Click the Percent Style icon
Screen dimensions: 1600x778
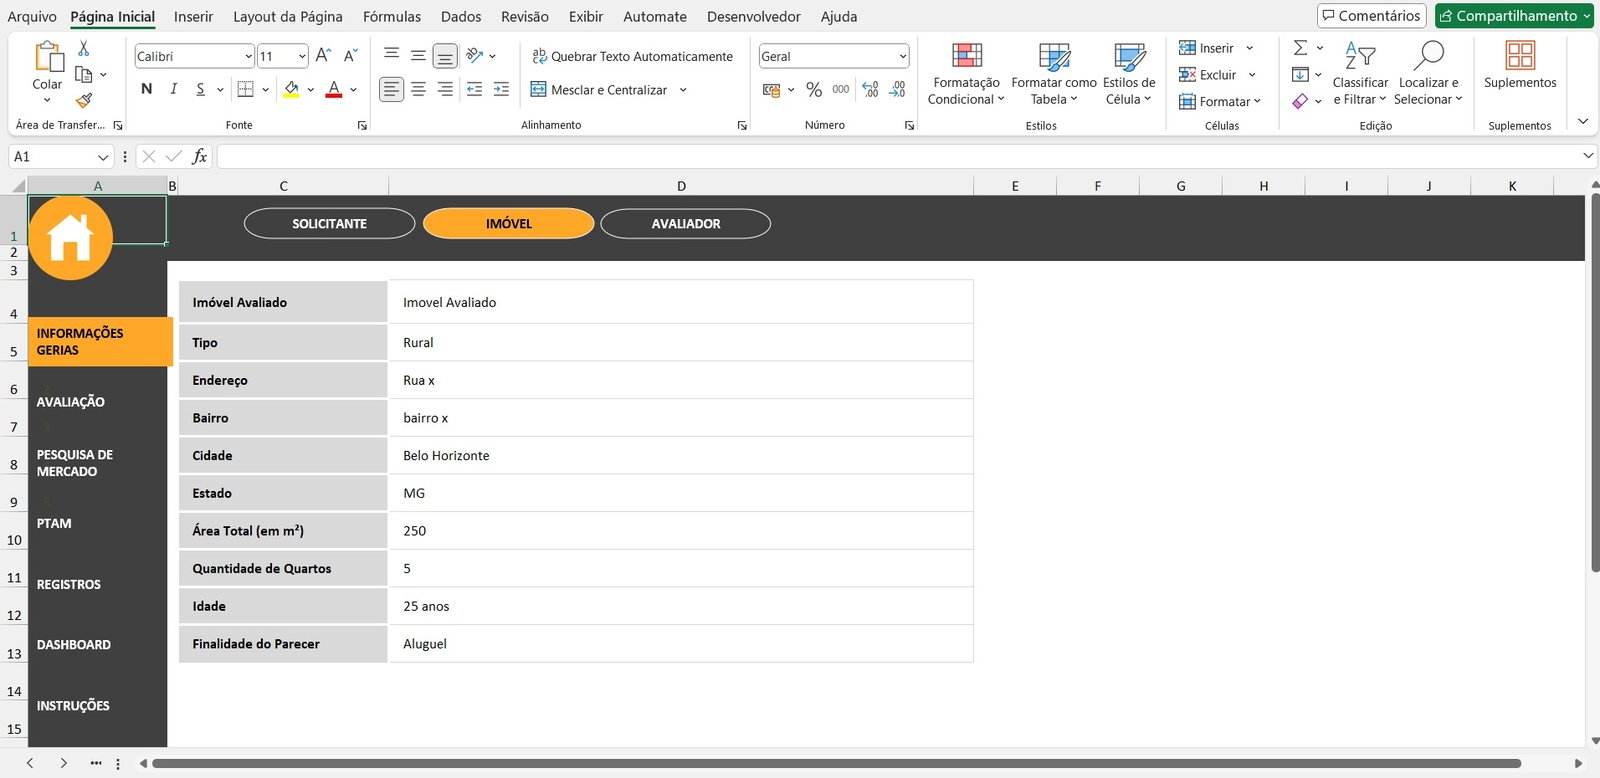coord(814,90)
